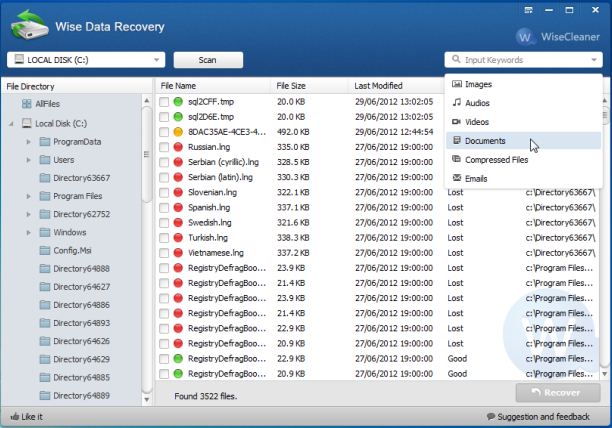612x428 pixels.
Task: Click the AllFiles grid icon
Action: tap(27, 104)
